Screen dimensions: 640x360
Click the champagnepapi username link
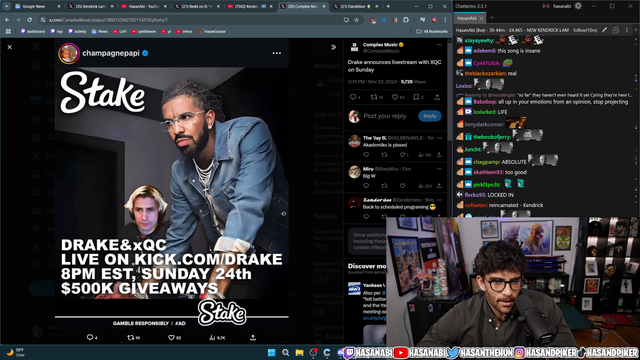click(111, 53)
